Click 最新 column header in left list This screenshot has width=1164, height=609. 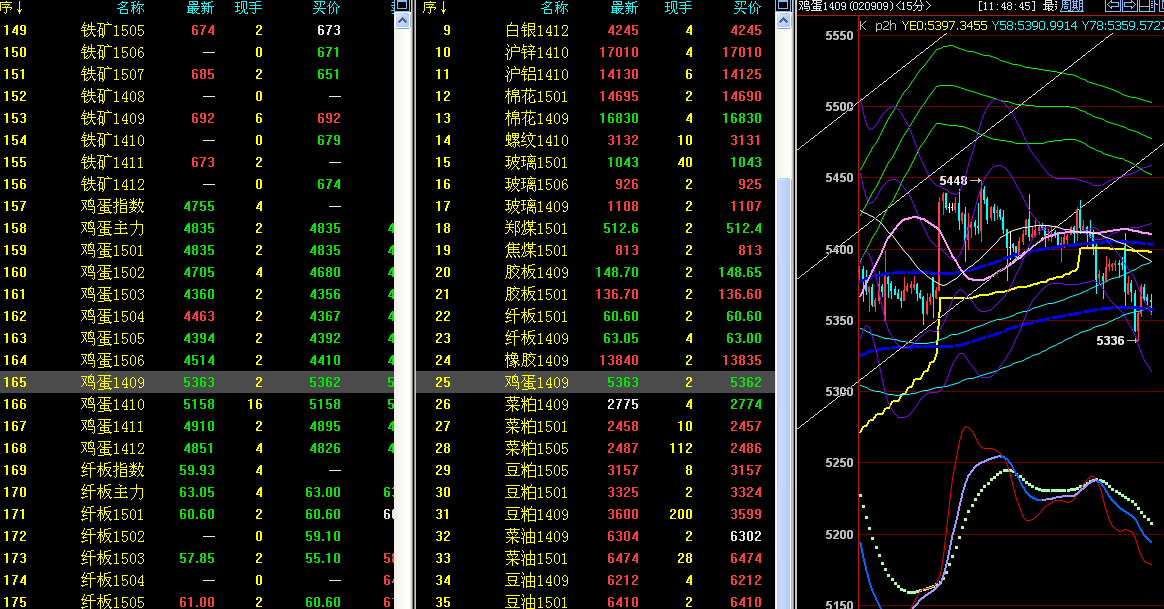point(200,7)
